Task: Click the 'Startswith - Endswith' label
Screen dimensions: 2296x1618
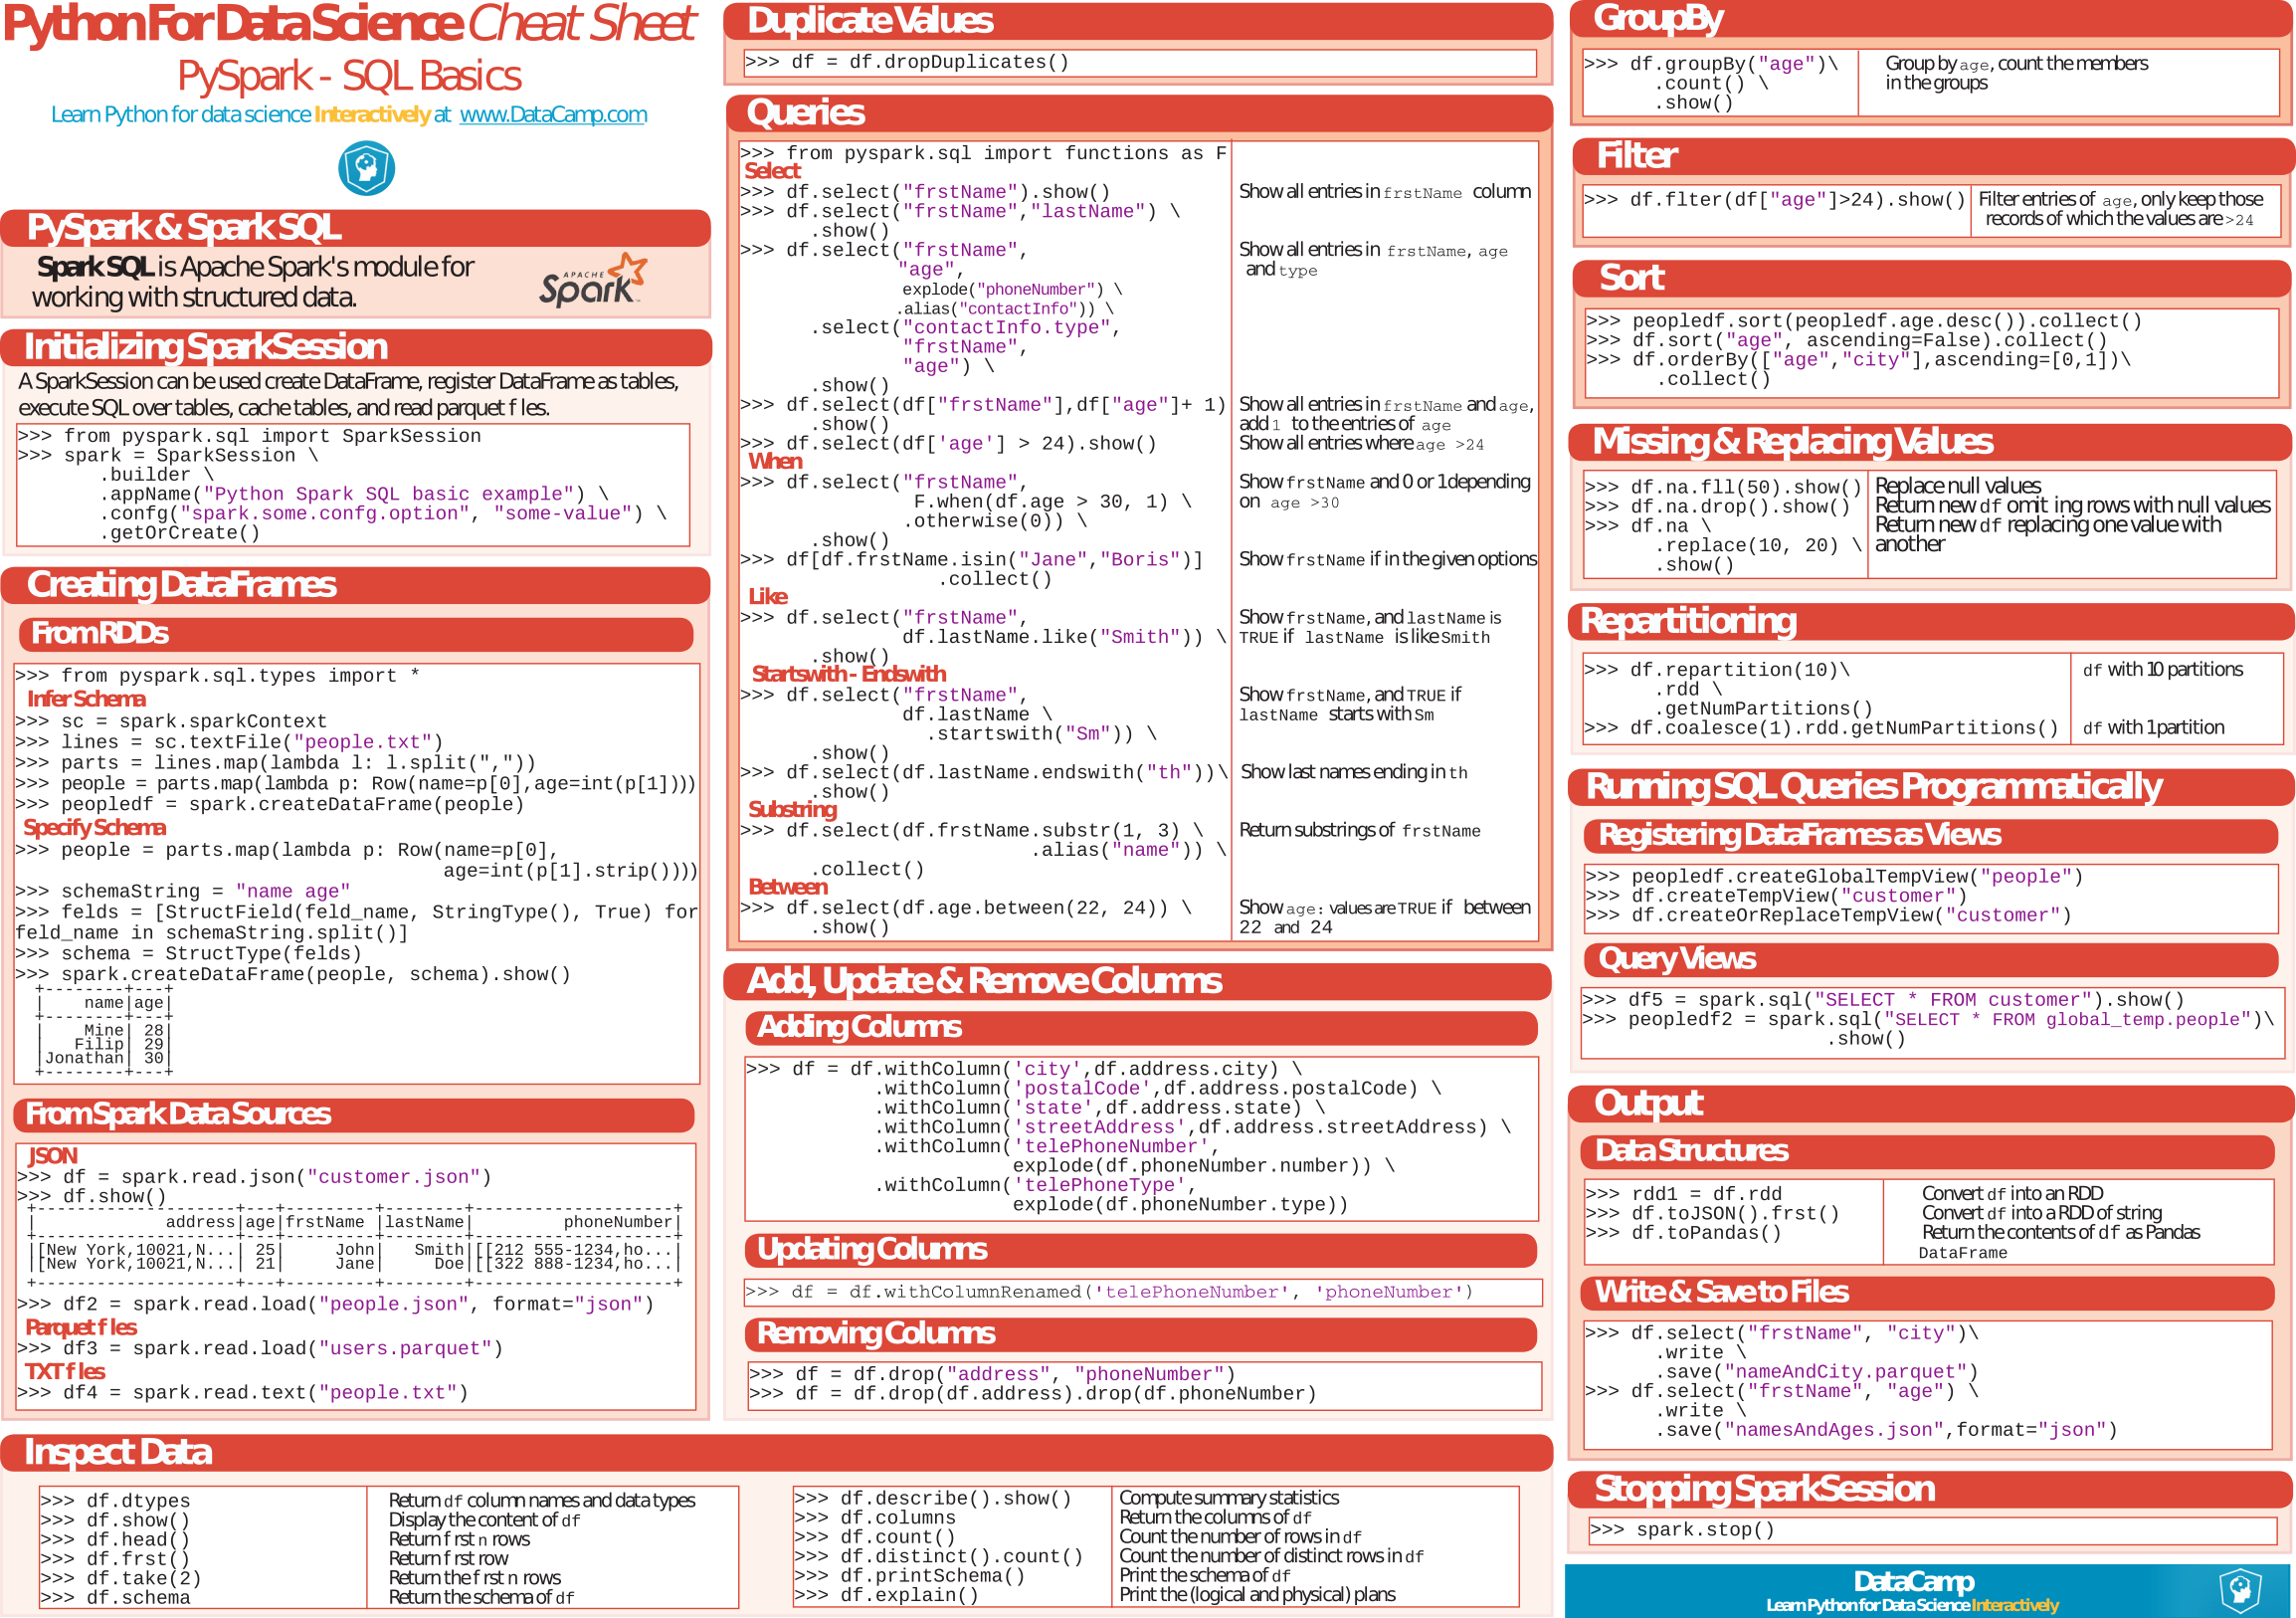Action: pos(848,674)
